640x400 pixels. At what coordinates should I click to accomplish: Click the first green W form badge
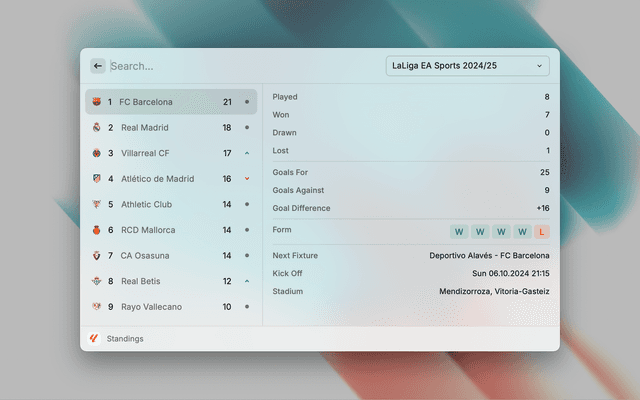coord(459,231)
